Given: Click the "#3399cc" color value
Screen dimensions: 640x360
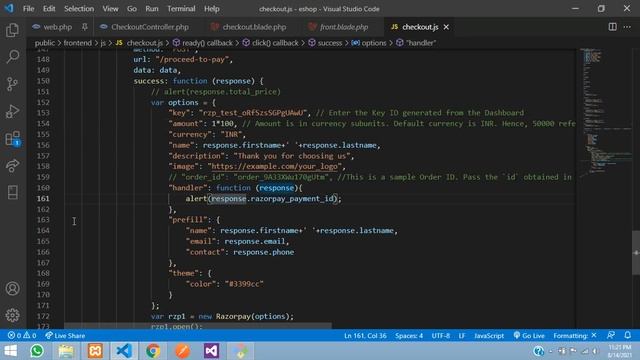Looking at the screenshot, I should click(244, 284).
